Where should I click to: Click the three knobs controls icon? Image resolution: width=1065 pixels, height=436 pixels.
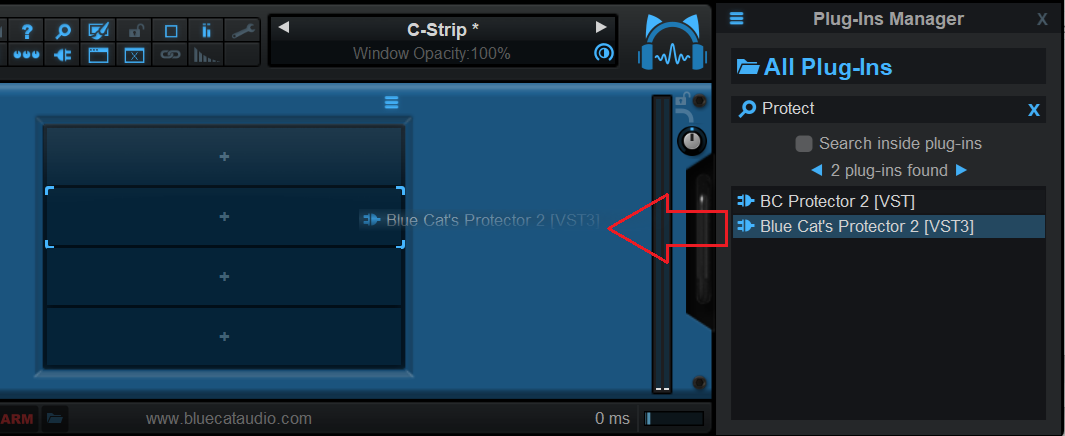click(x=27, y=54)
